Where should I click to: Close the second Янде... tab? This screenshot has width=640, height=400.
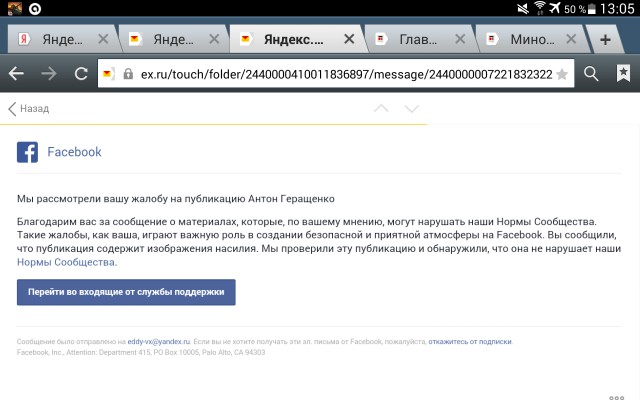(x=214, y=39)
